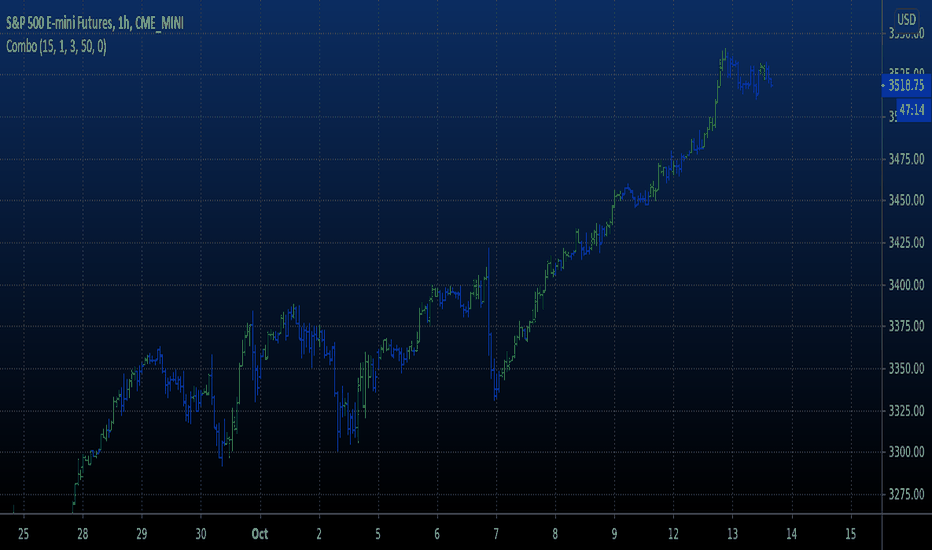This screenshot has height=550, width=932.
Task: Click date 15 on the time axis
Action: [851, 534]
